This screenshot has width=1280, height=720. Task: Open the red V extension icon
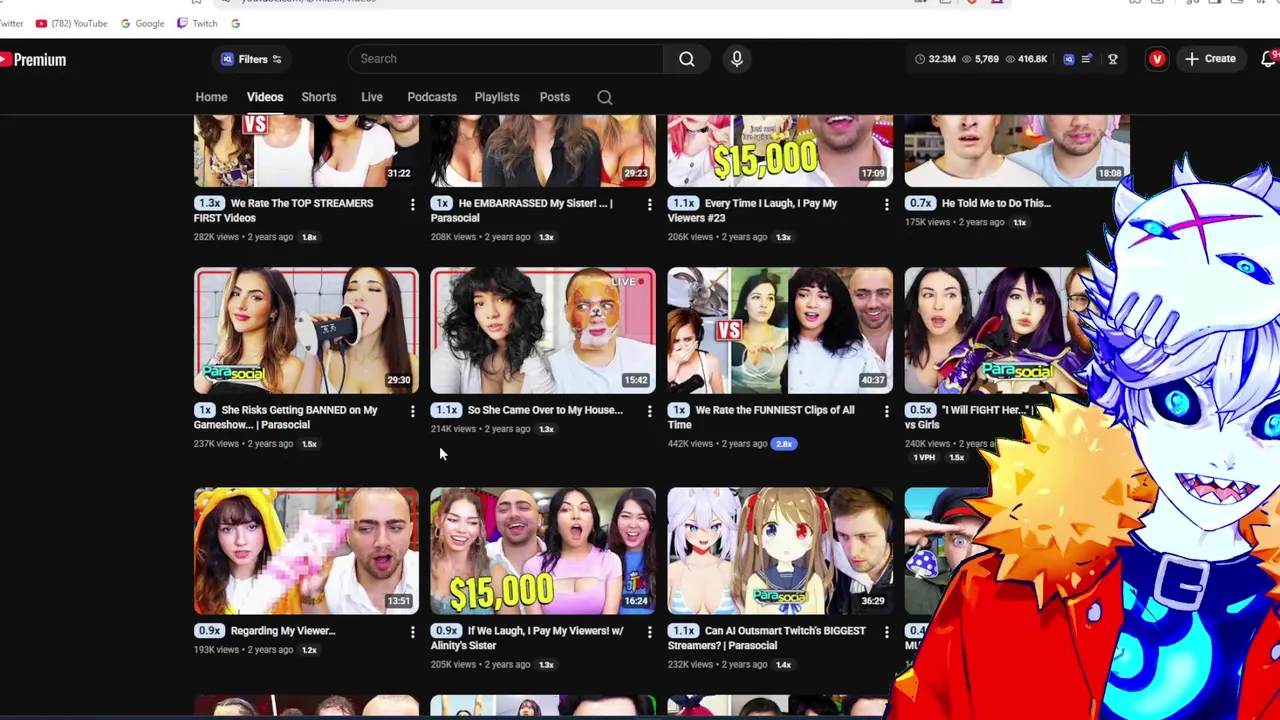pyautogui.click(x=1157, y=59)
